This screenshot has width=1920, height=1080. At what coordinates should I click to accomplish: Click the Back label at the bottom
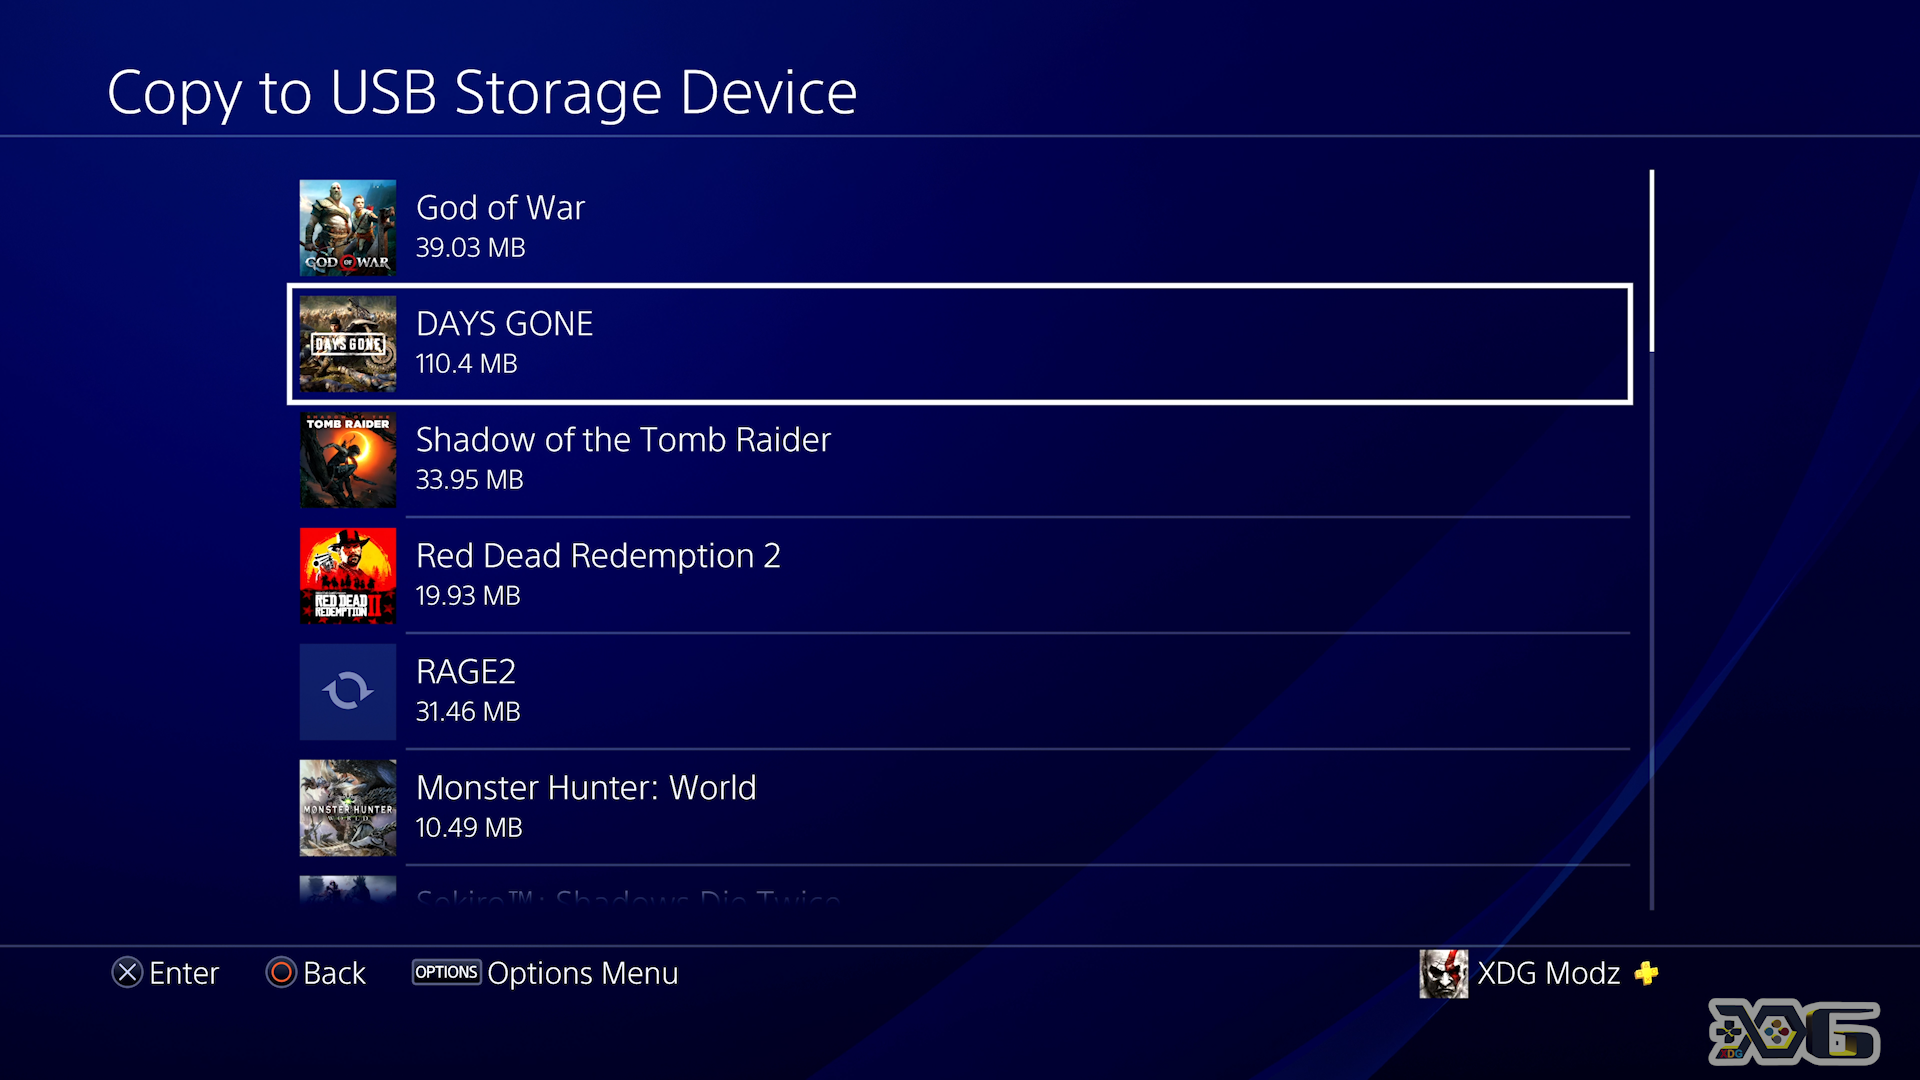point(334,973)
